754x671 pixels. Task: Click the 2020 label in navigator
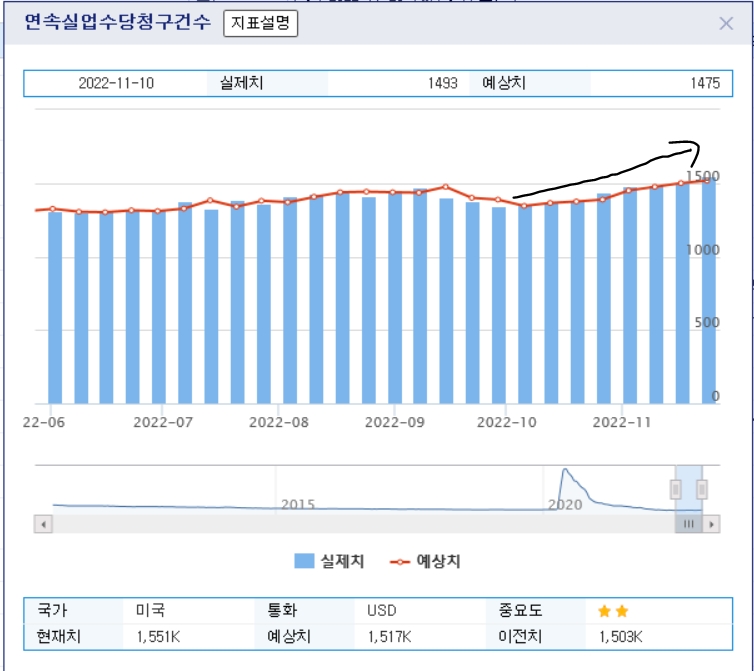[x=565, y=505]
